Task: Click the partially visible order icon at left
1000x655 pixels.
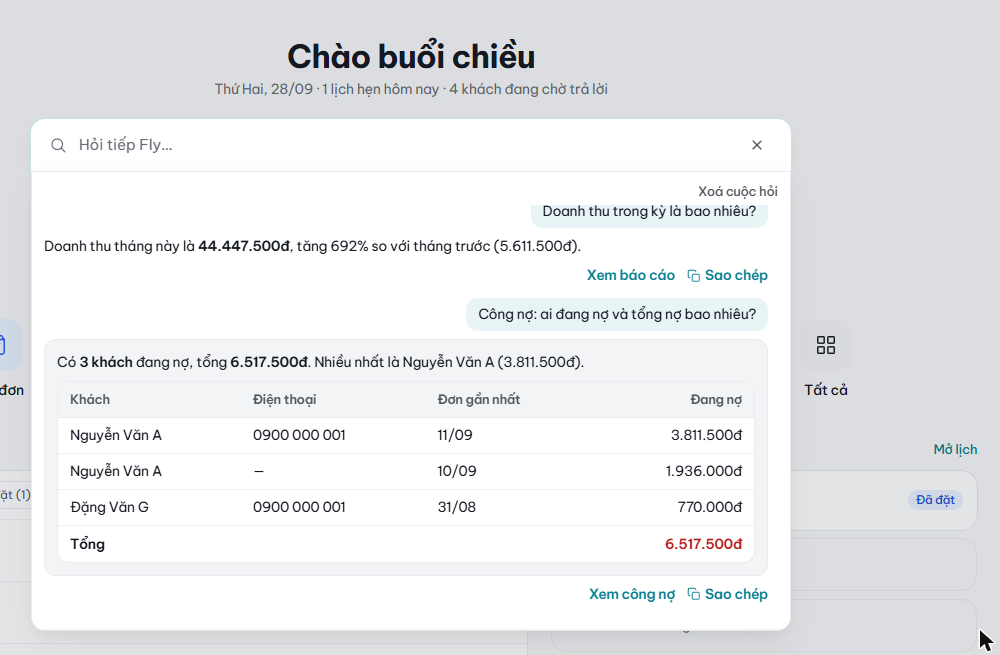Action: [6, 345]
